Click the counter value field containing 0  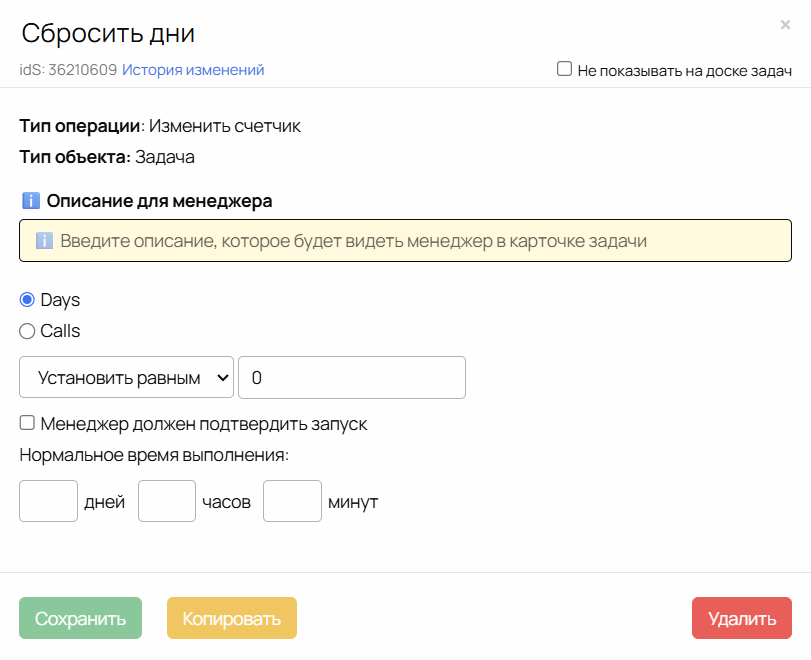352,378
